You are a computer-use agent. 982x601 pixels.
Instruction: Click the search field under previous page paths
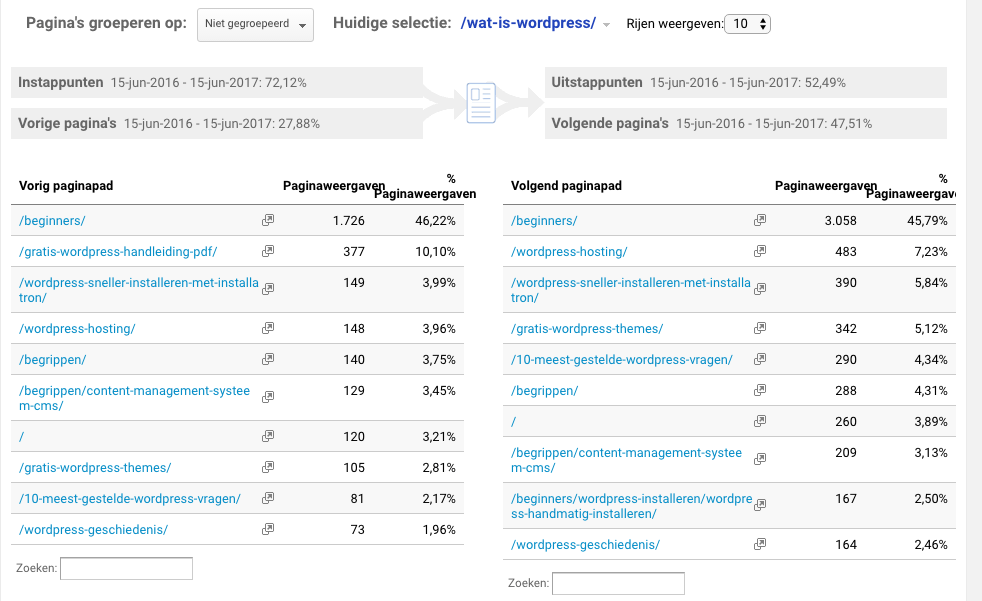point(126,568)
